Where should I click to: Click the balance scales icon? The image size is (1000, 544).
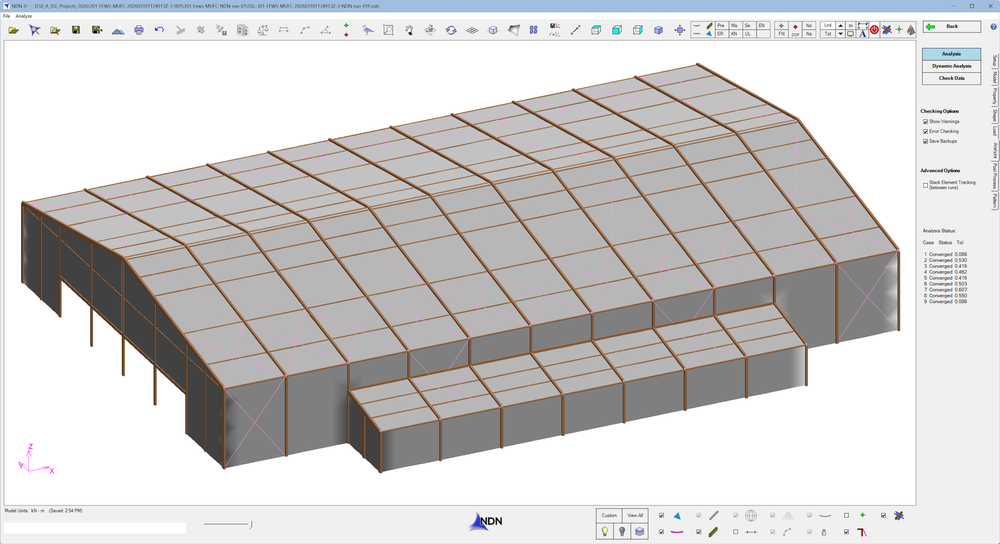click(x=263, y=30)
